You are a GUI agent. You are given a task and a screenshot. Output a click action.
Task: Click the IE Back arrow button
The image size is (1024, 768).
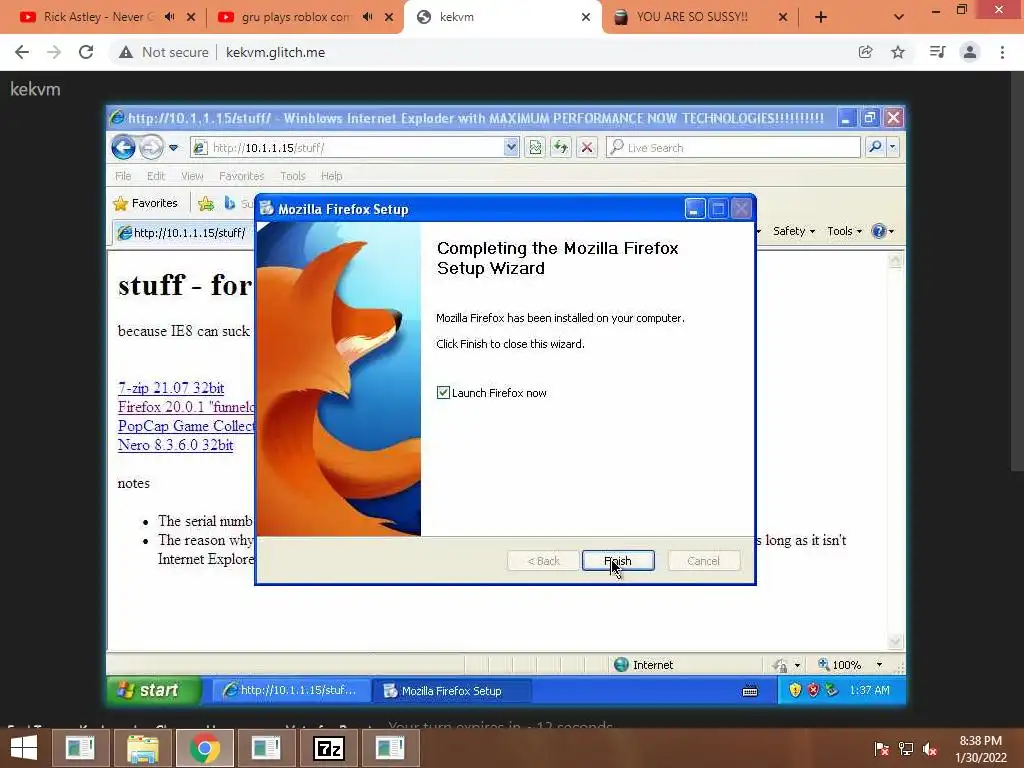[123, 148]
